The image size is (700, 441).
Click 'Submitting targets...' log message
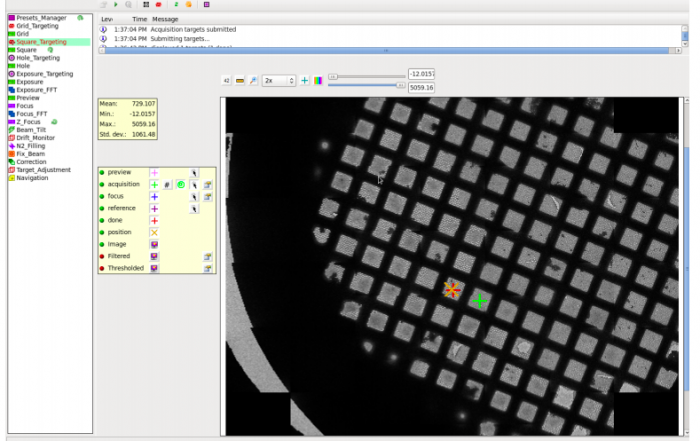[x=180, y=39]
